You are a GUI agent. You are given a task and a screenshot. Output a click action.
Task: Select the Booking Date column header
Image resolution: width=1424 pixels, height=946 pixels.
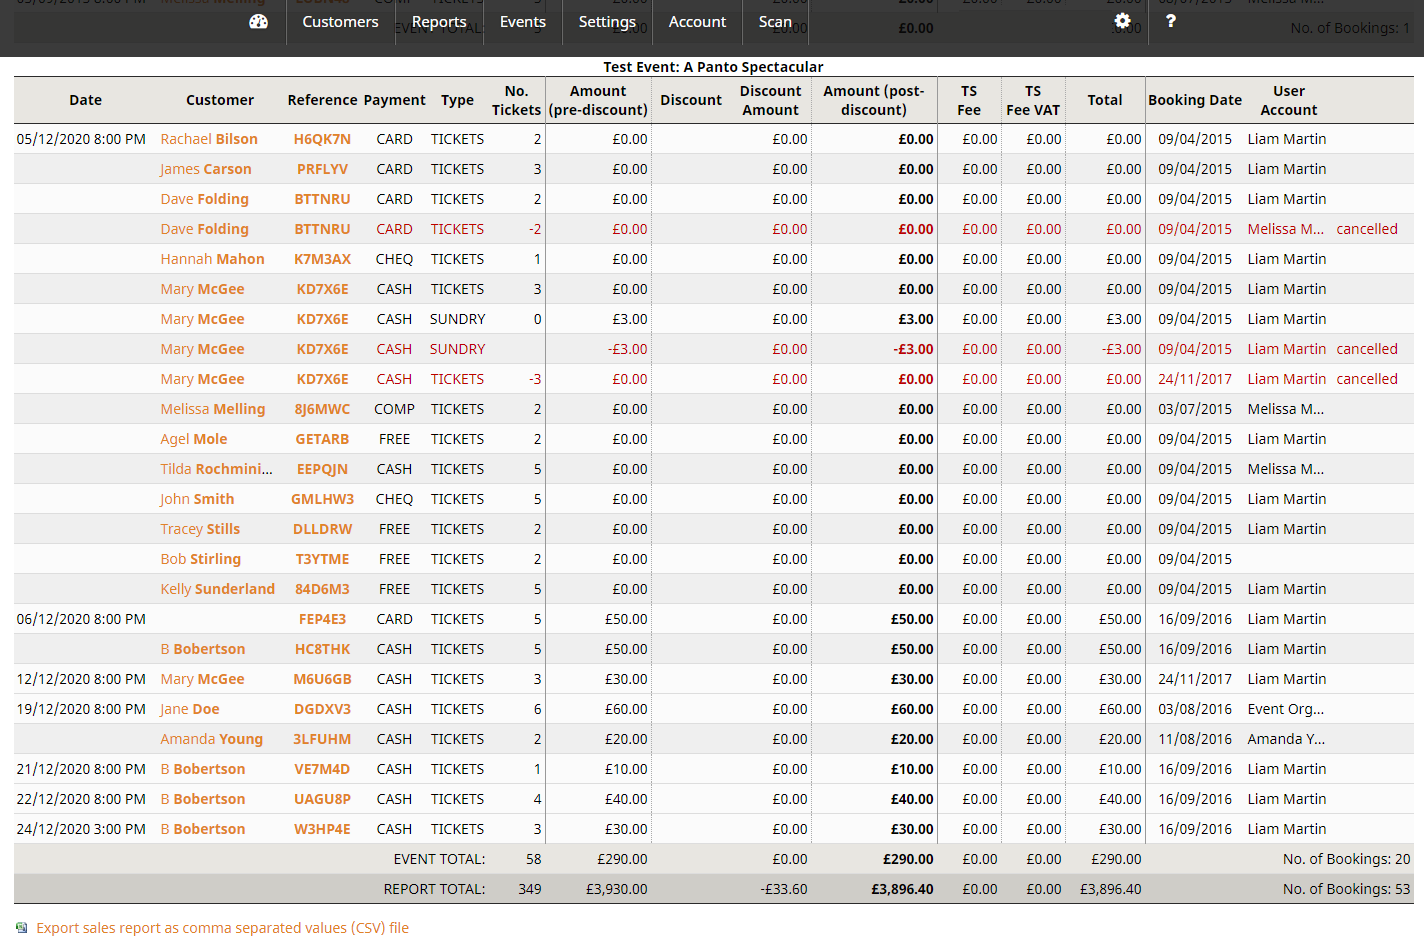coord(1195,100)
